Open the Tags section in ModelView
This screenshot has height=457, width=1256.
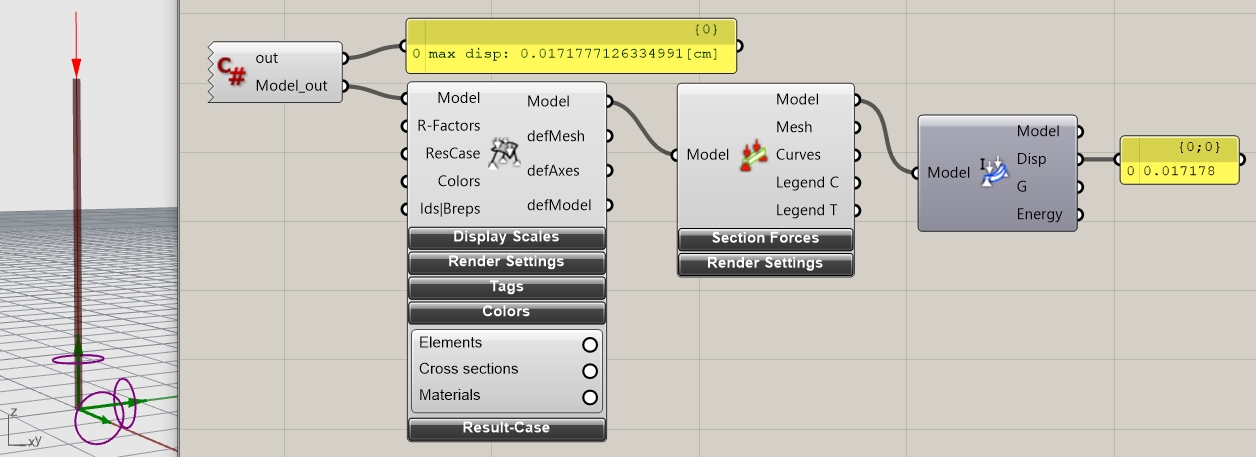coord(506,287)
